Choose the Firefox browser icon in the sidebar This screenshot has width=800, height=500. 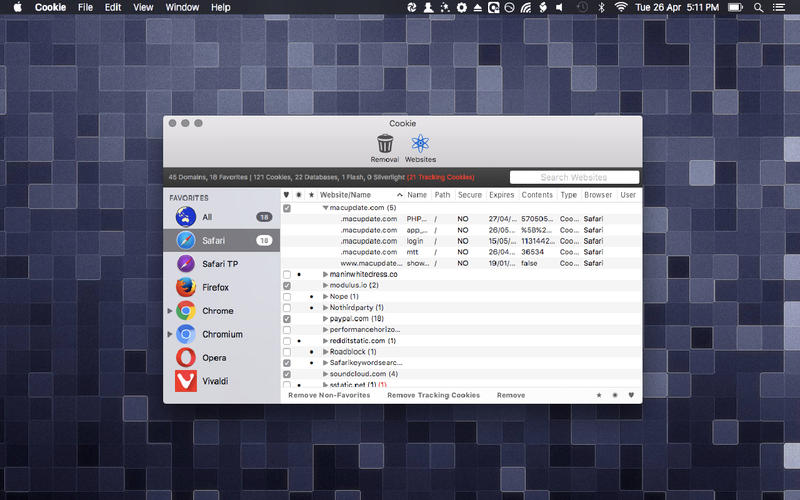pos(186,287)
